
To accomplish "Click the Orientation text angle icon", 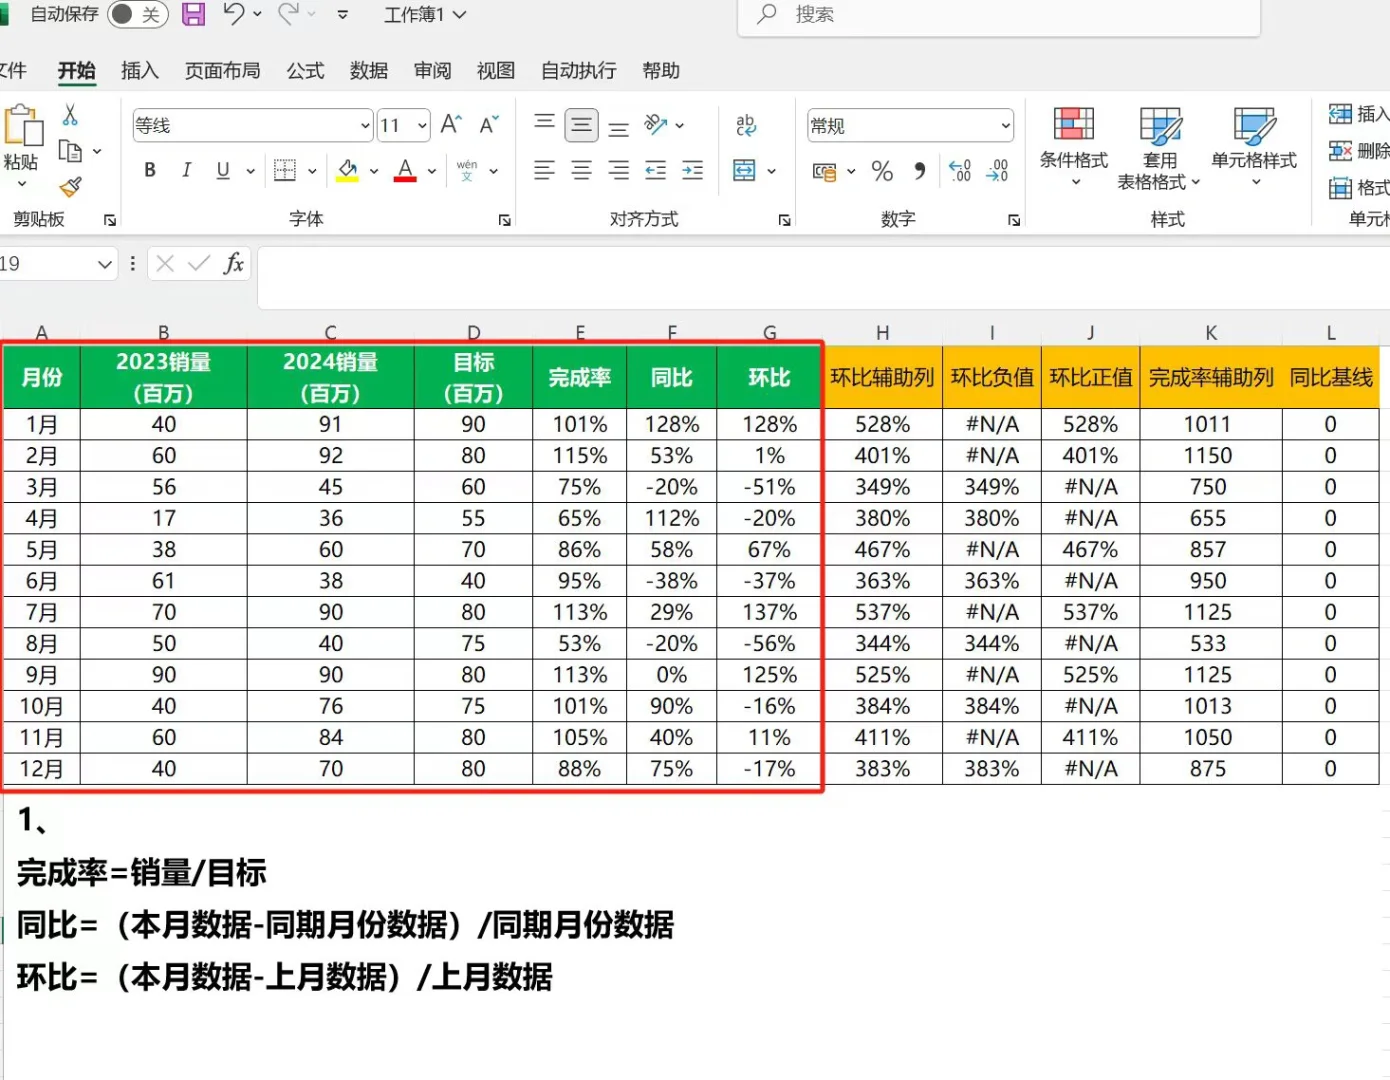I will pyautogui.click(x=656, y=125).
